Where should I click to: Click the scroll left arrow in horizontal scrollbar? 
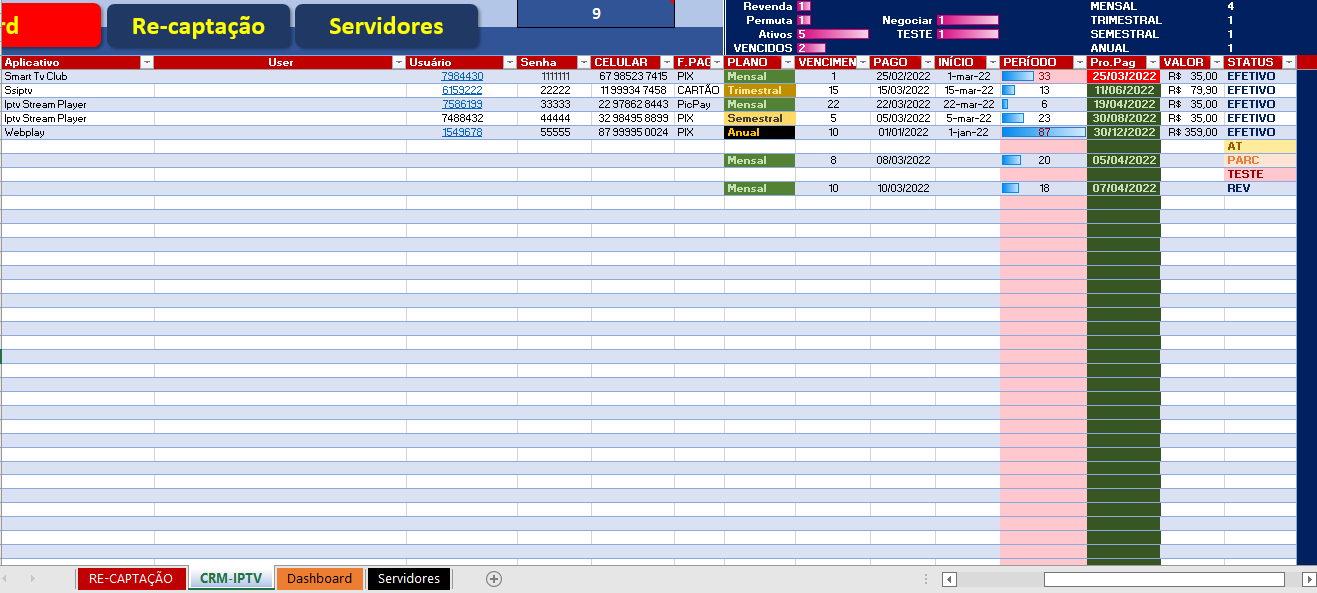tap(950, 580)
